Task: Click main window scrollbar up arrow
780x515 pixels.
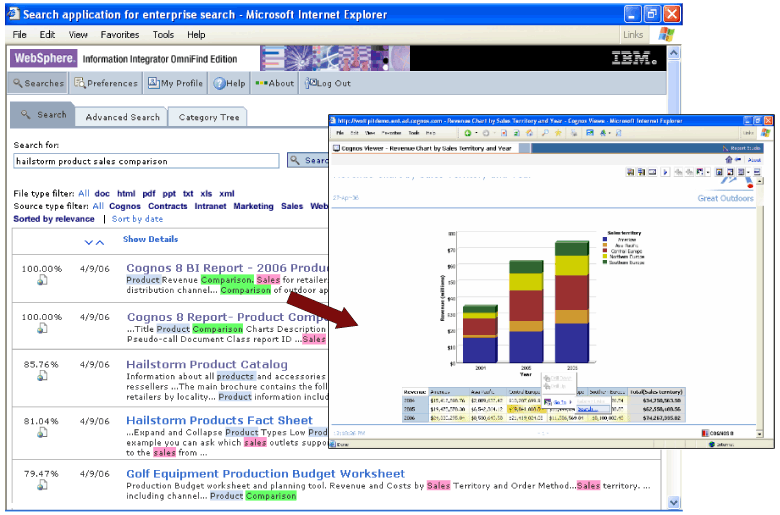Action: pyautogui.click(x=674, y=52)
